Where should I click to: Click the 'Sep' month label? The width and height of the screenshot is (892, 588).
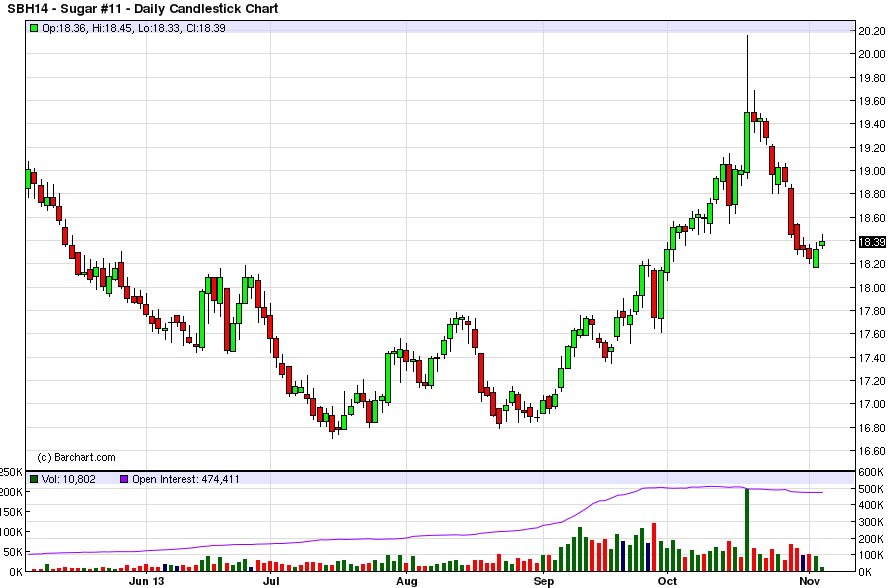[x=543, y=581]
